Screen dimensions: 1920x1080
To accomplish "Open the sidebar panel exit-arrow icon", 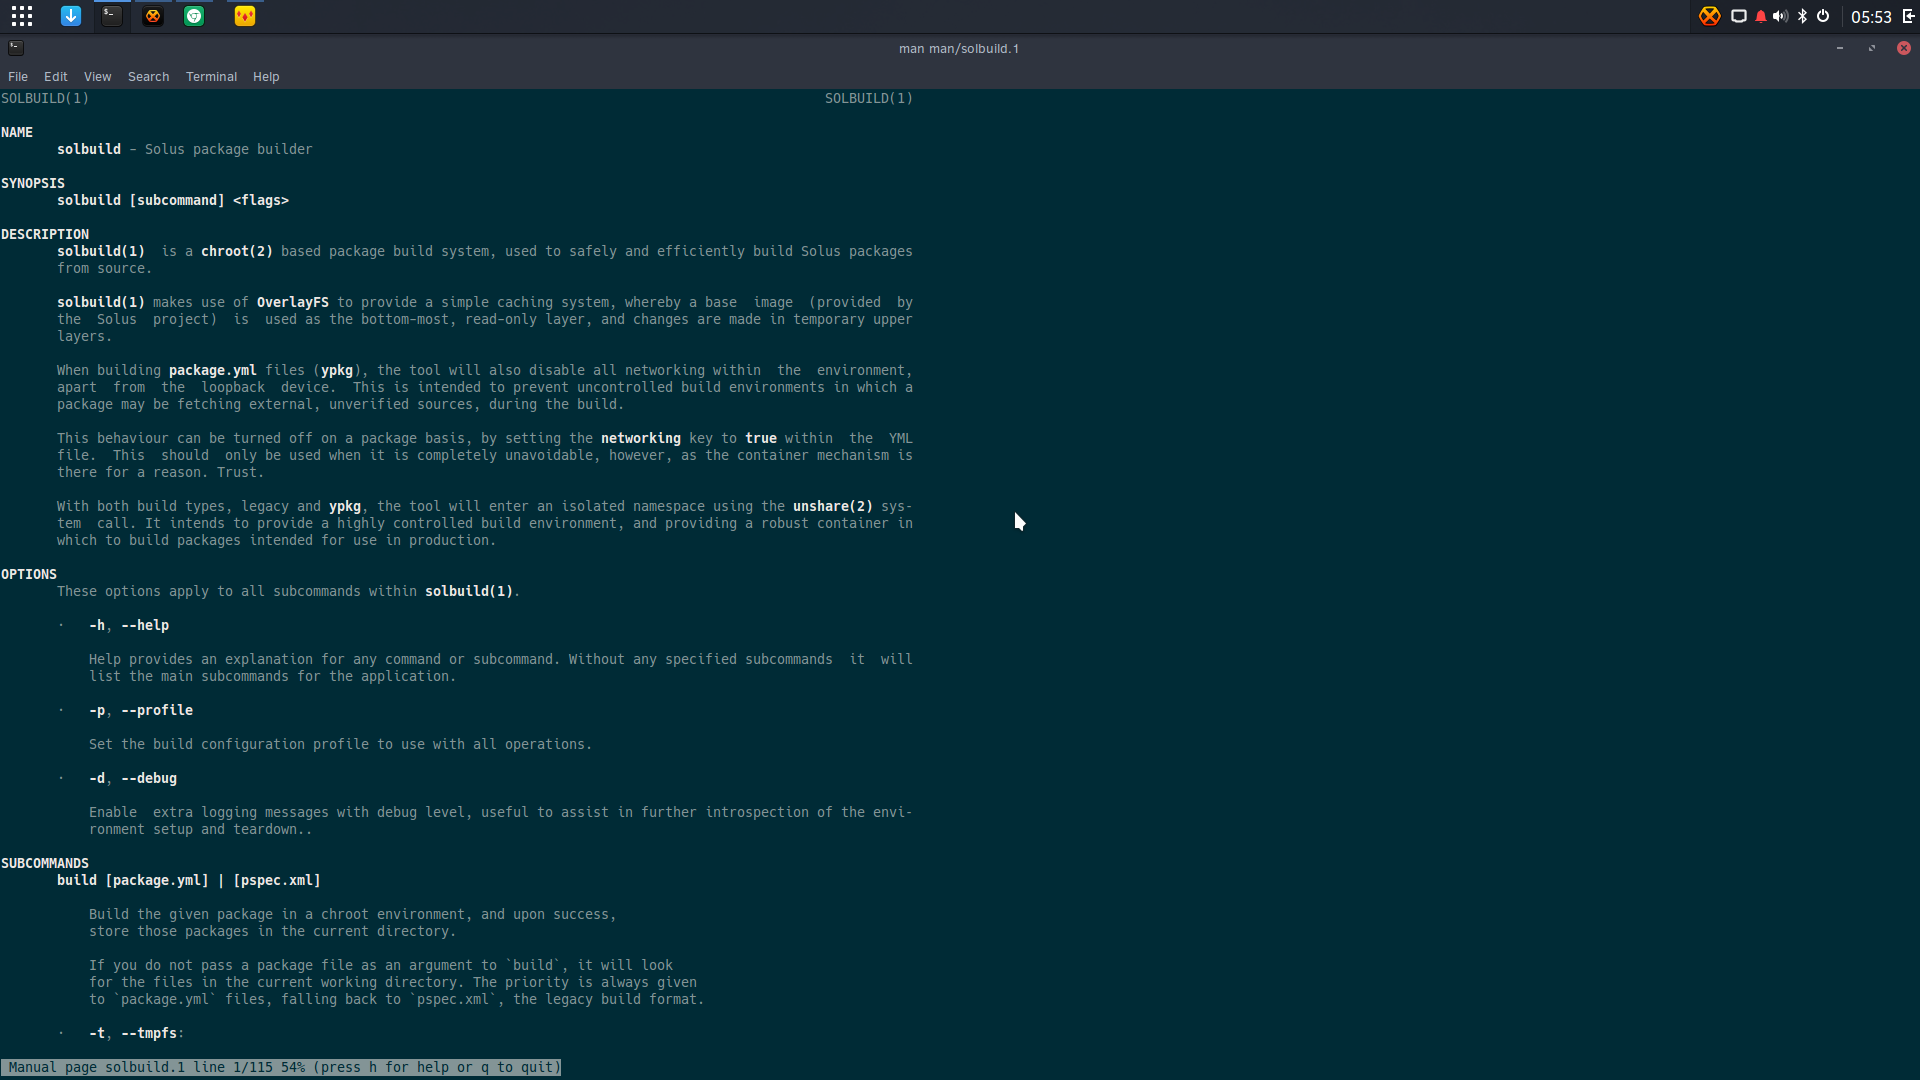I will (x=1908, y=16).
